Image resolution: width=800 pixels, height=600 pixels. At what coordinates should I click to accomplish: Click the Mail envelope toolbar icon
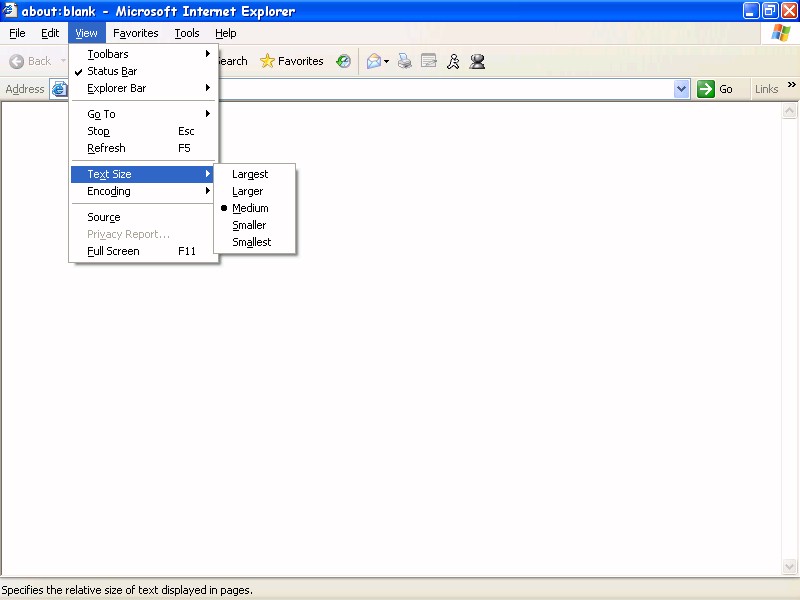pyautogui.click(x=373, y=61)
